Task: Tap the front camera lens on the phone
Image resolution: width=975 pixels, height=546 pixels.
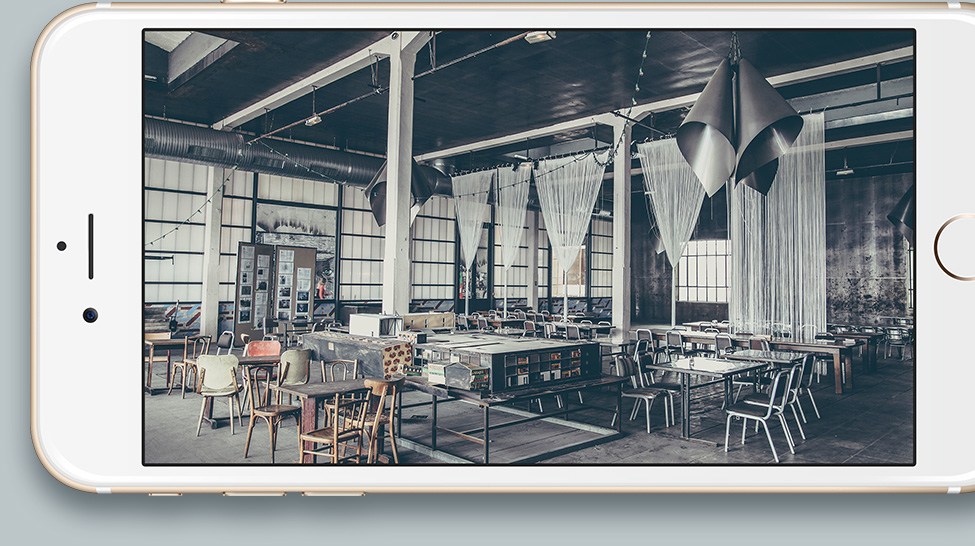Action: 90,315
